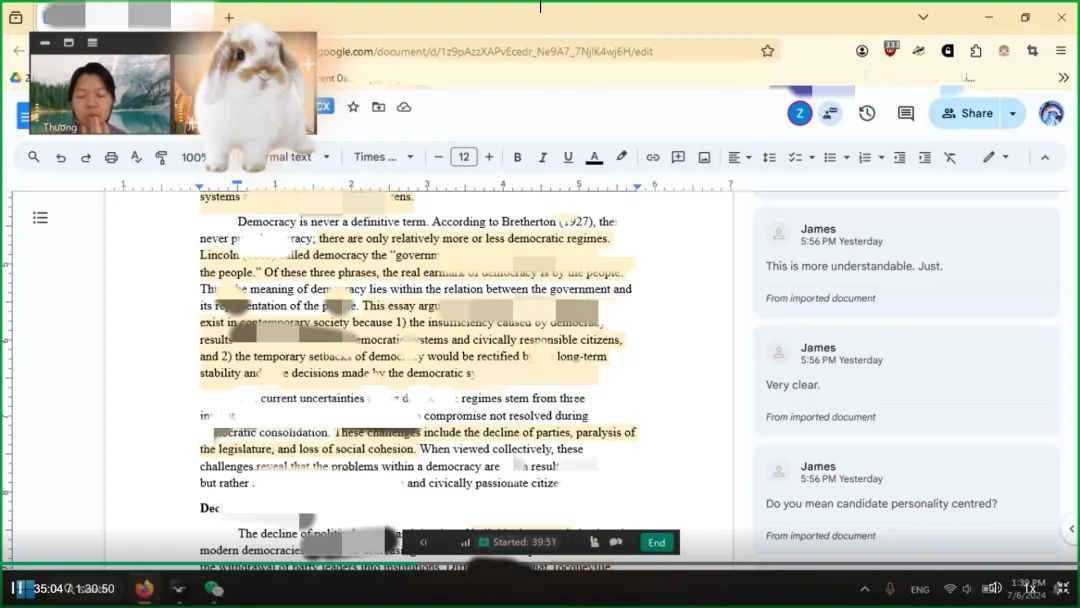Open Wi-Fi network settings in tray
The image size is (1080, 608).
click(x=949, y=589)
